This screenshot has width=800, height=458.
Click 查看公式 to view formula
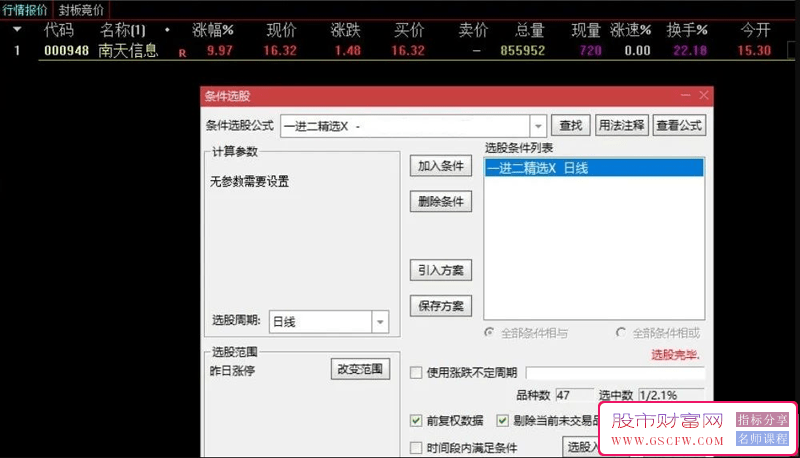pyautogui.click(x=679, y=125)
